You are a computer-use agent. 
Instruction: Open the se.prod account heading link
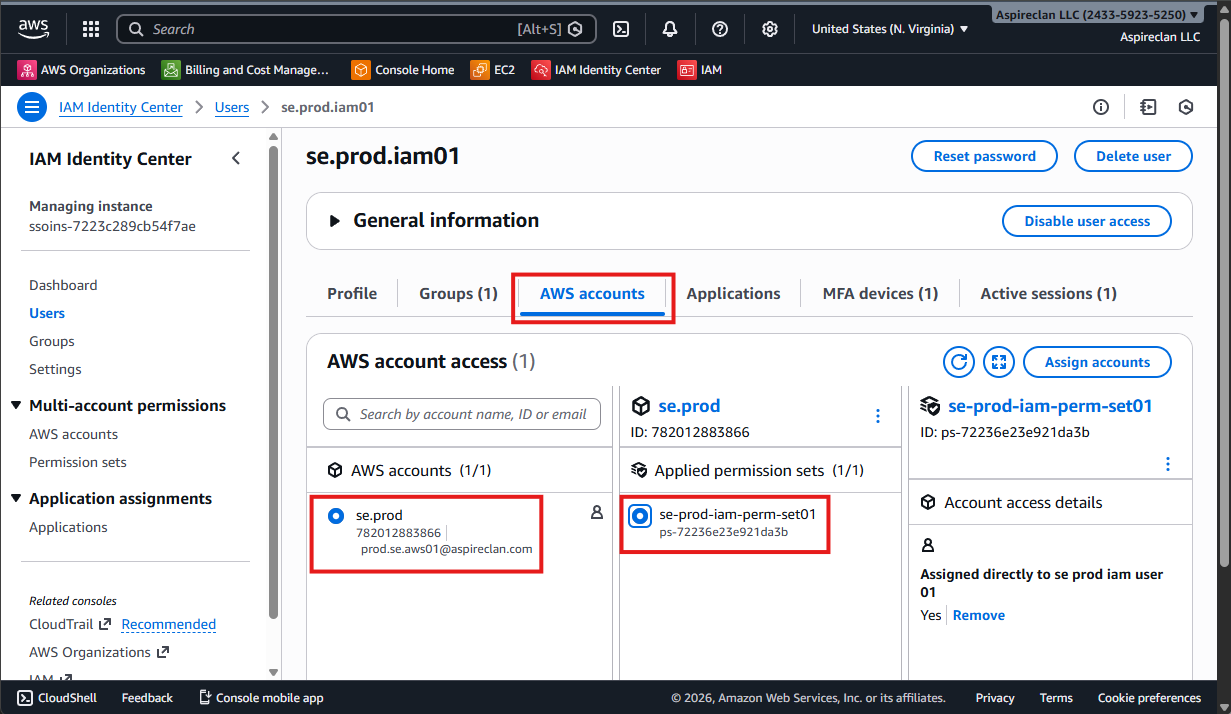pyautogui.click(x=689, y=406)
